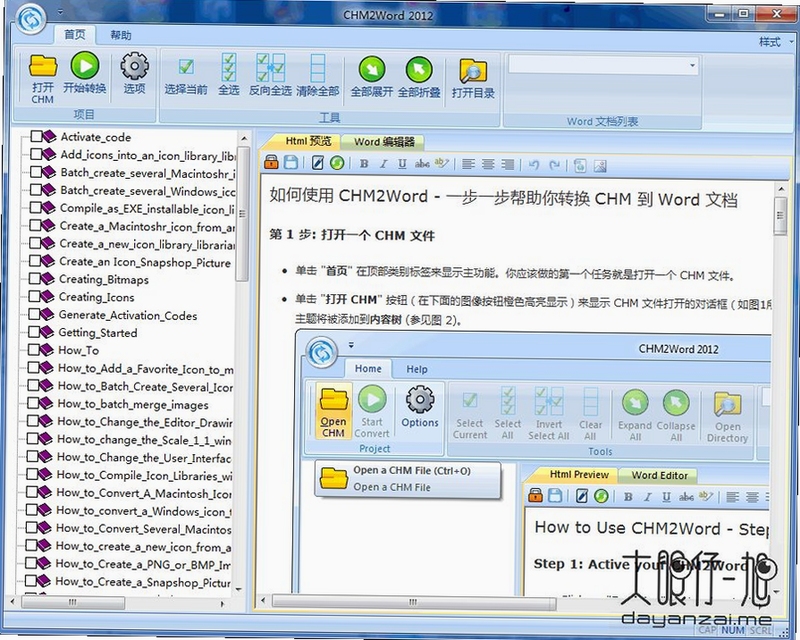The image size is (800, 640).
Task: Check the Activate_code topic checkbox
Action: tap(36, 136)
